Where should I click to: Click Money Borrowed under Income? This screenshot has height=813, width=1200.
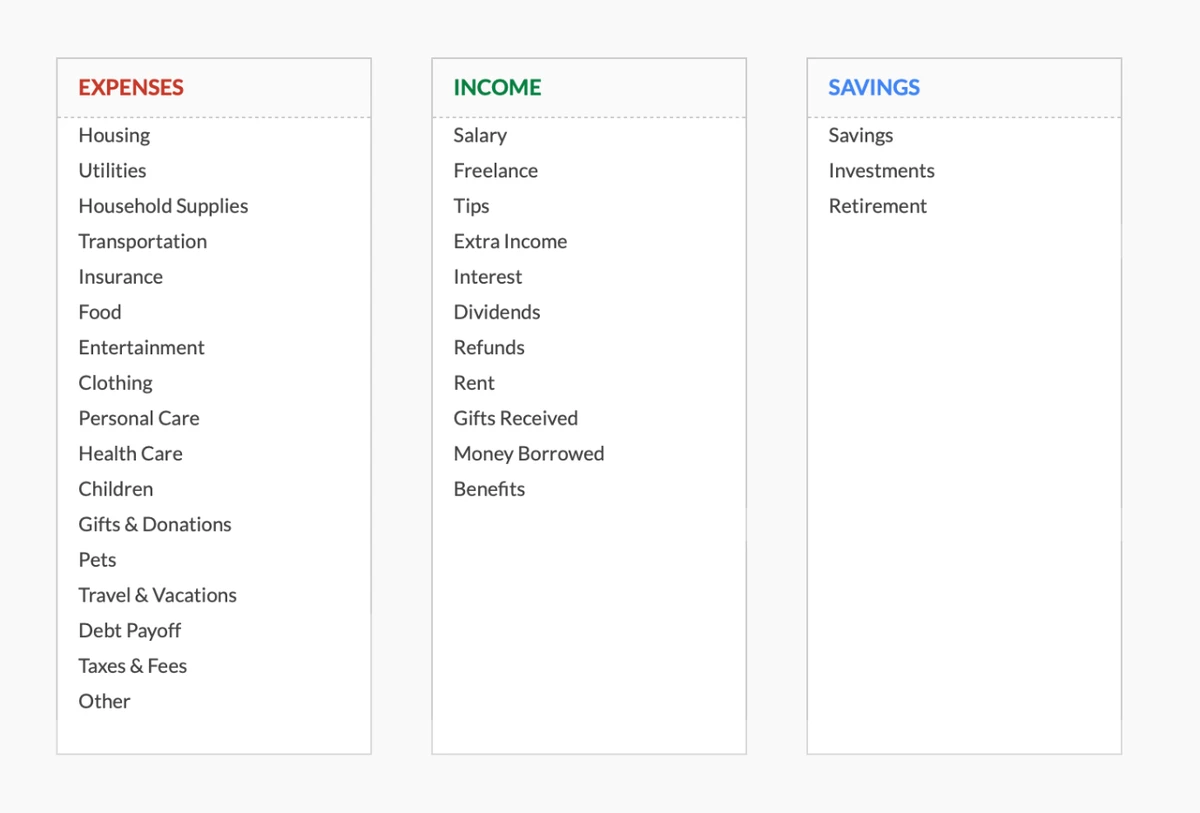click(x=528, y=453)
